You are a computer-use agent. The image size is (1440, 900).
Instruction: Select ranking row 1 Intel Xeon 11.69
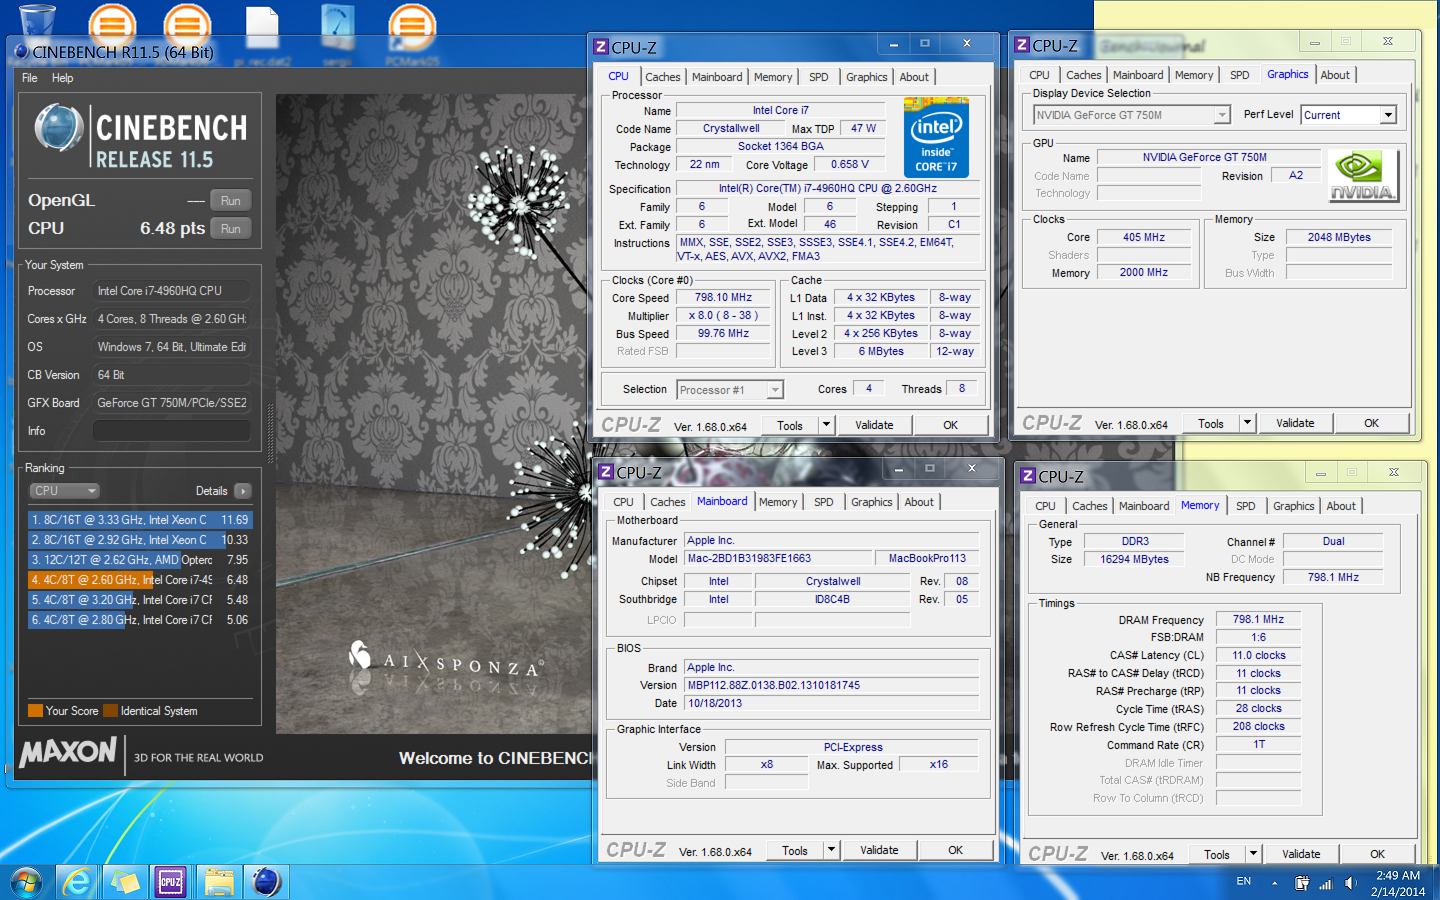click(140, 520)
